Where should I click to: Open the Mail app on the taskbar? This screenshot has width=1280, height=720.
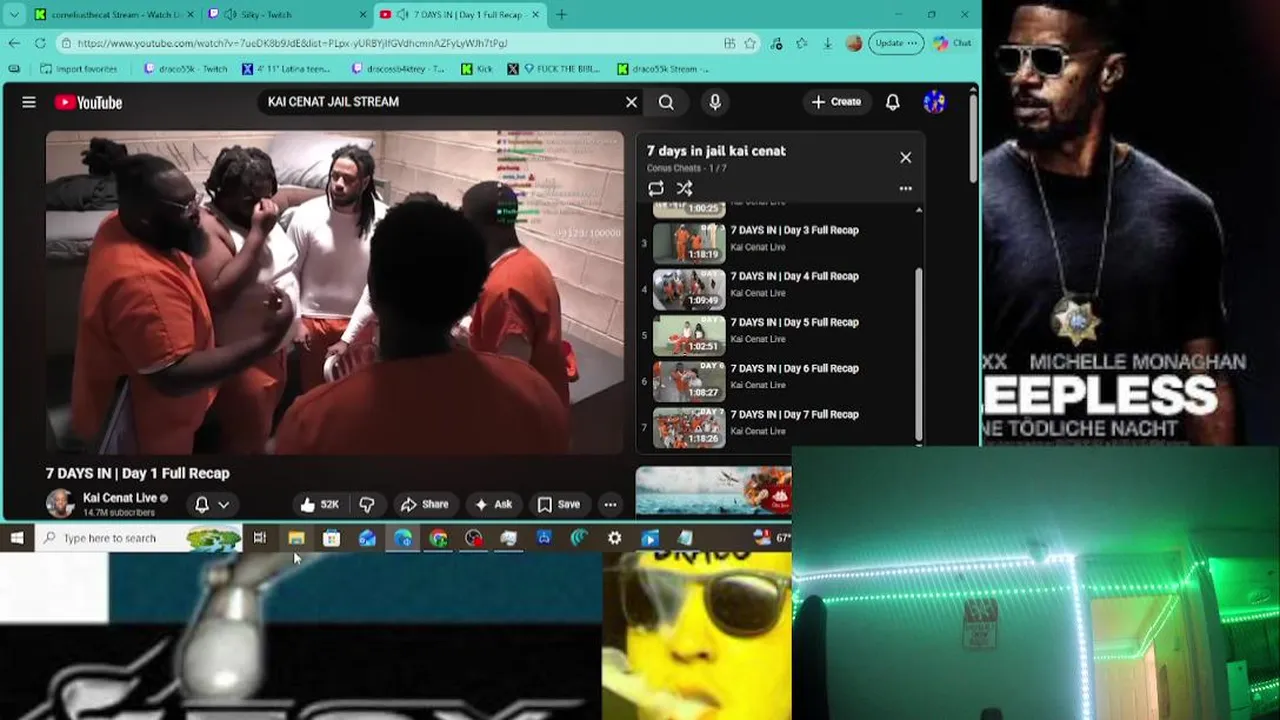pyautogui.click(x=367, y=538)
